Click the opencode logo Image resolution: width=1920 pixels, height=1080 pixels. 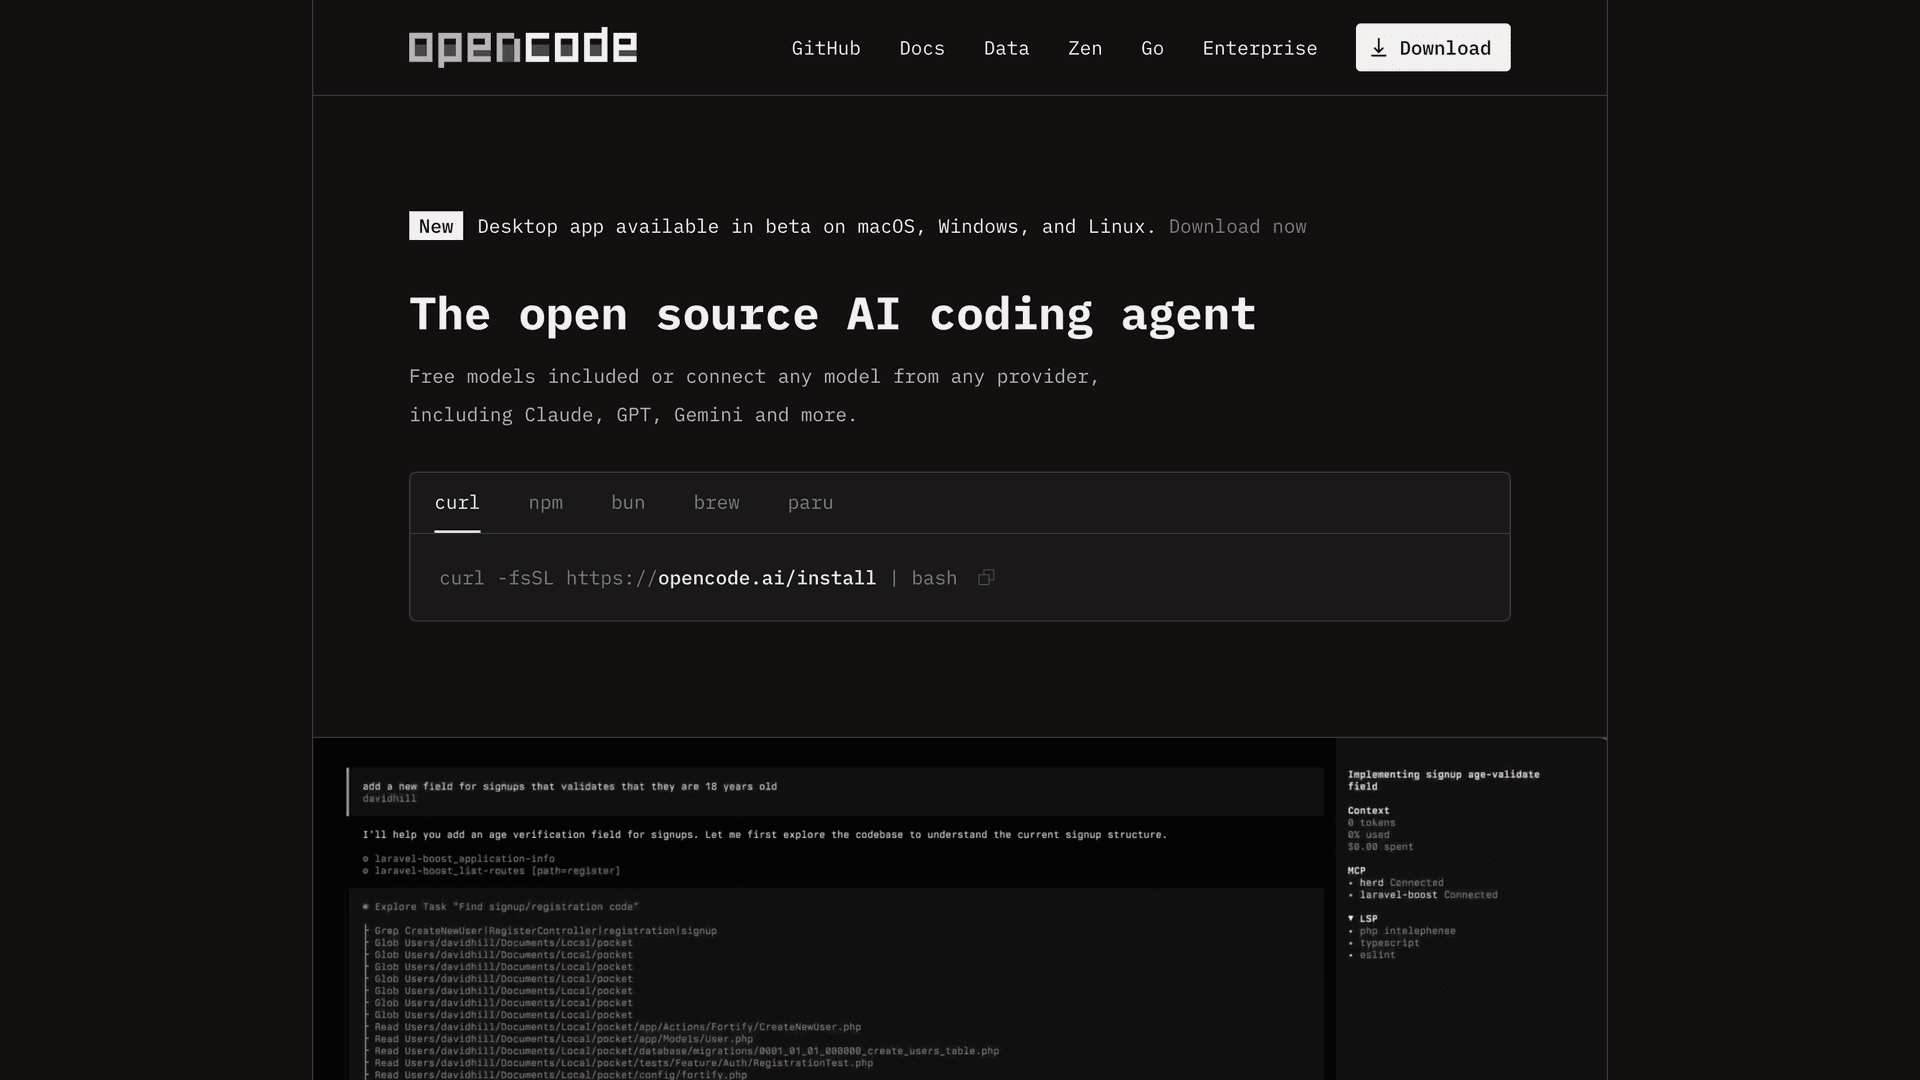click(x=522, y=47)
